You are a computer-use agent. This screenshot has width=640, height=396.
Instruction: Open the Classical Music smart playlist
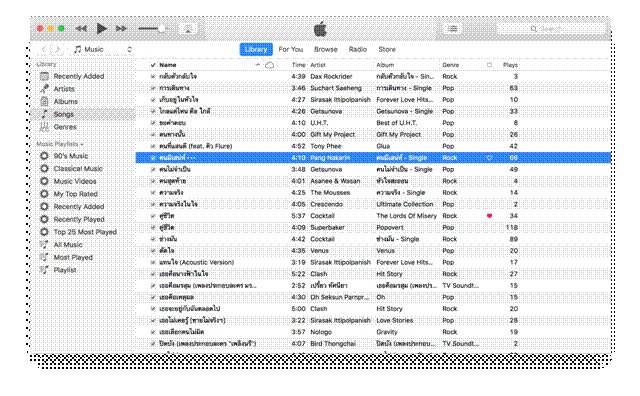click(78, 169)
